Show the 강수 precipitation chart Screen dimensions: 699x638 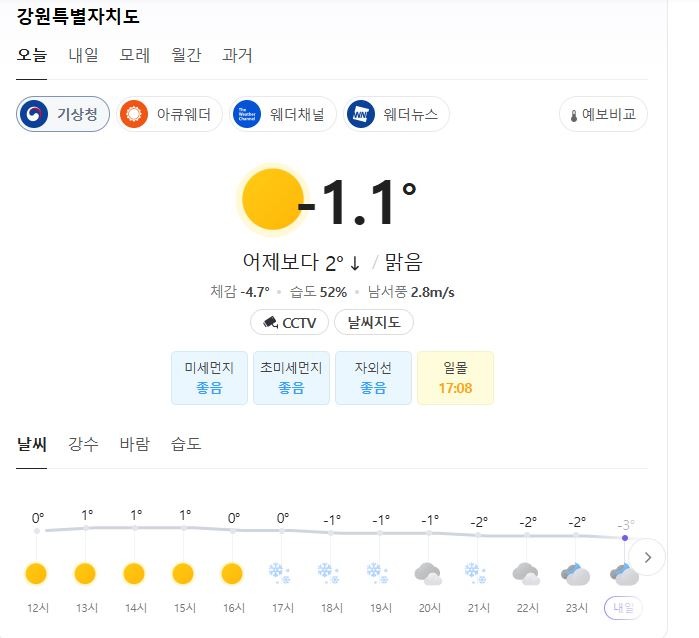tap(83, 444)
